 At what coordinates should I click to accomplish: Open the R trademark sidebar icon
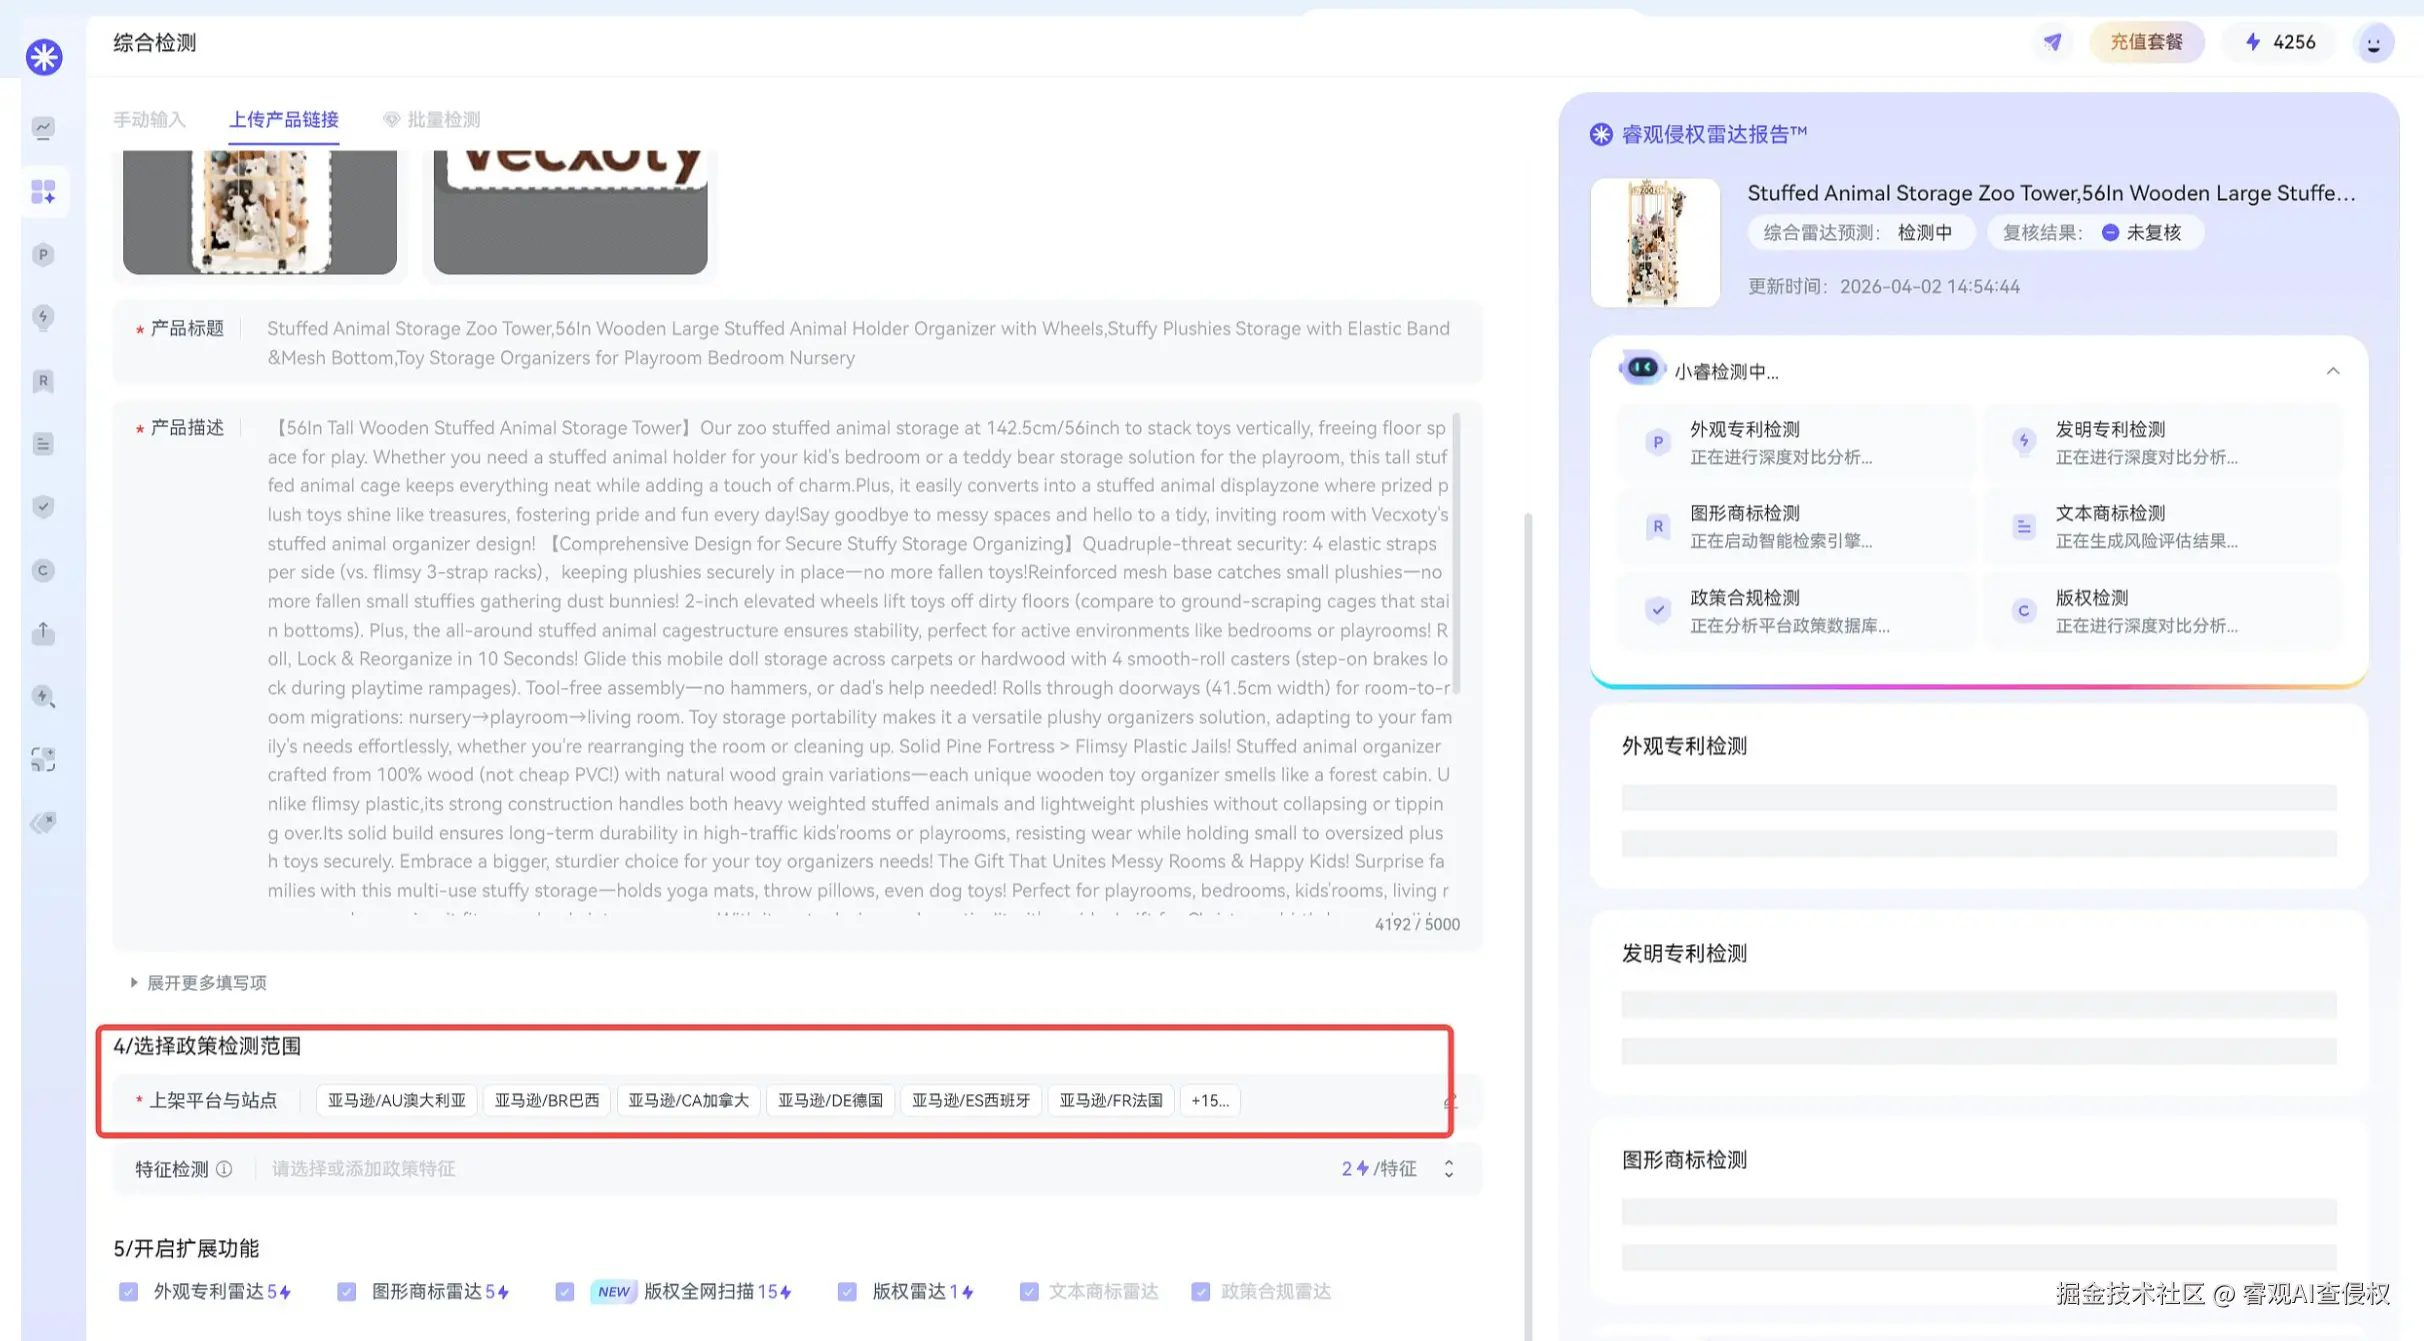43,381
